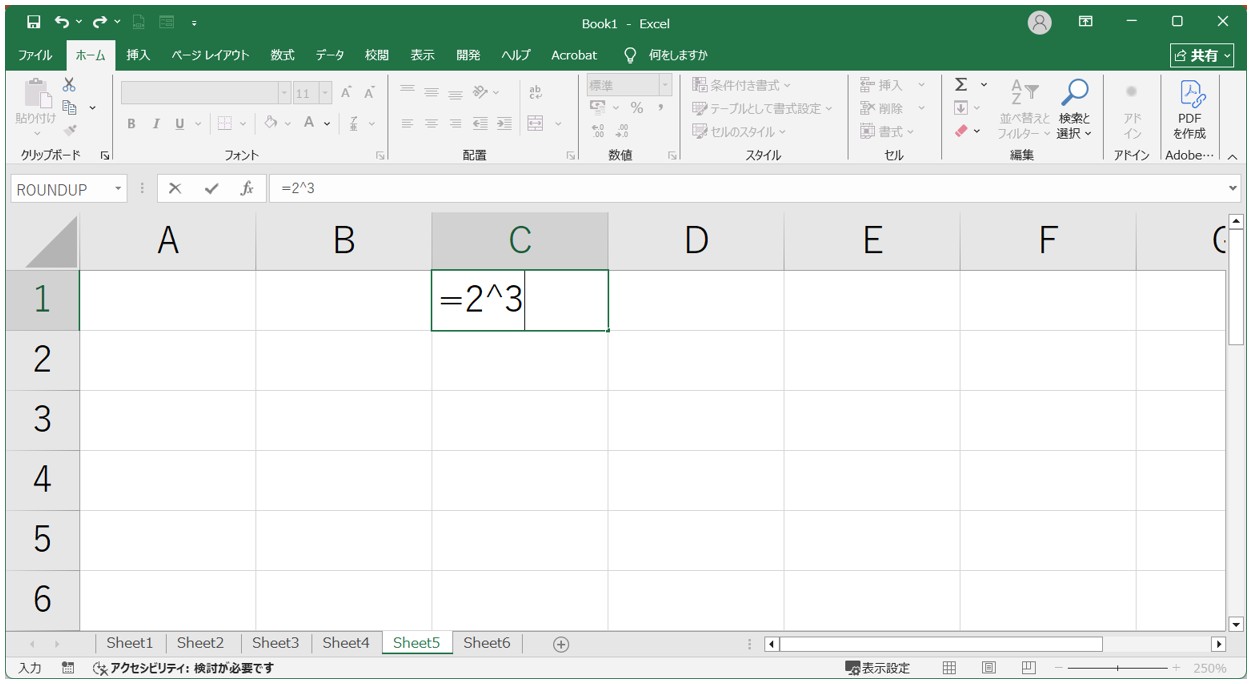Expand the Name Box dropdown
Viewport: 1253px width, 684px height.
(x=118, y=189)
